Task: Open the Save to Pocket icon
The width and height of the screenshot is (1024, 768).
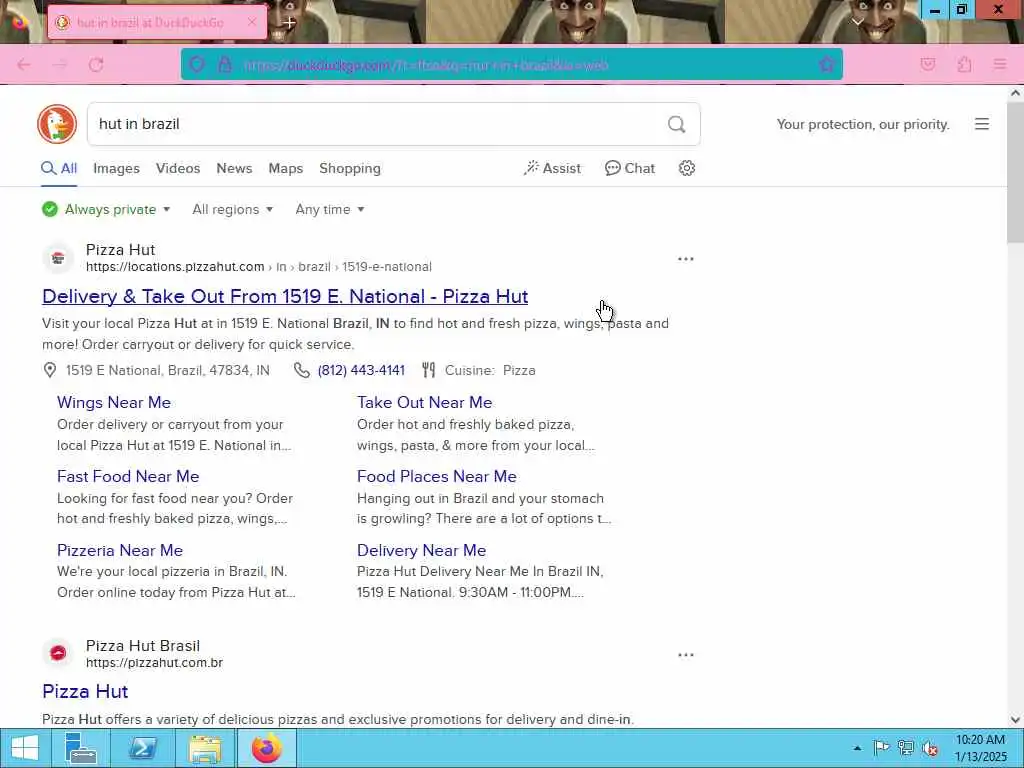Action: click(927, 65)
